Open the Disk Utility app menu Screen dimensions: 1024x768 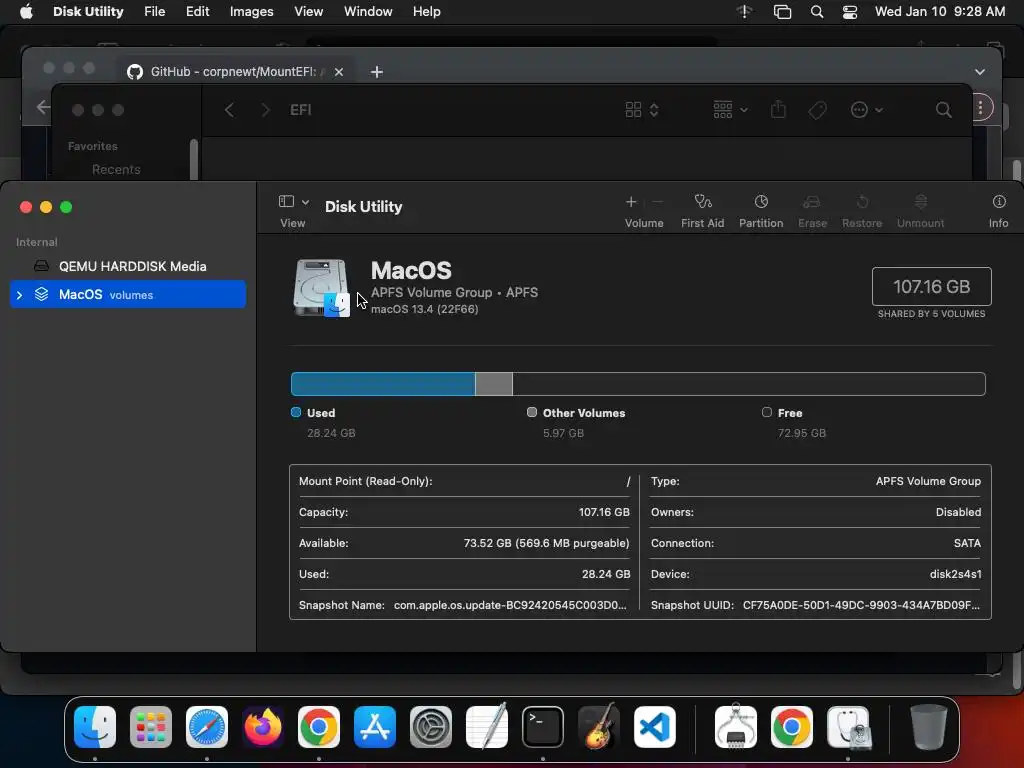(88, 12)
